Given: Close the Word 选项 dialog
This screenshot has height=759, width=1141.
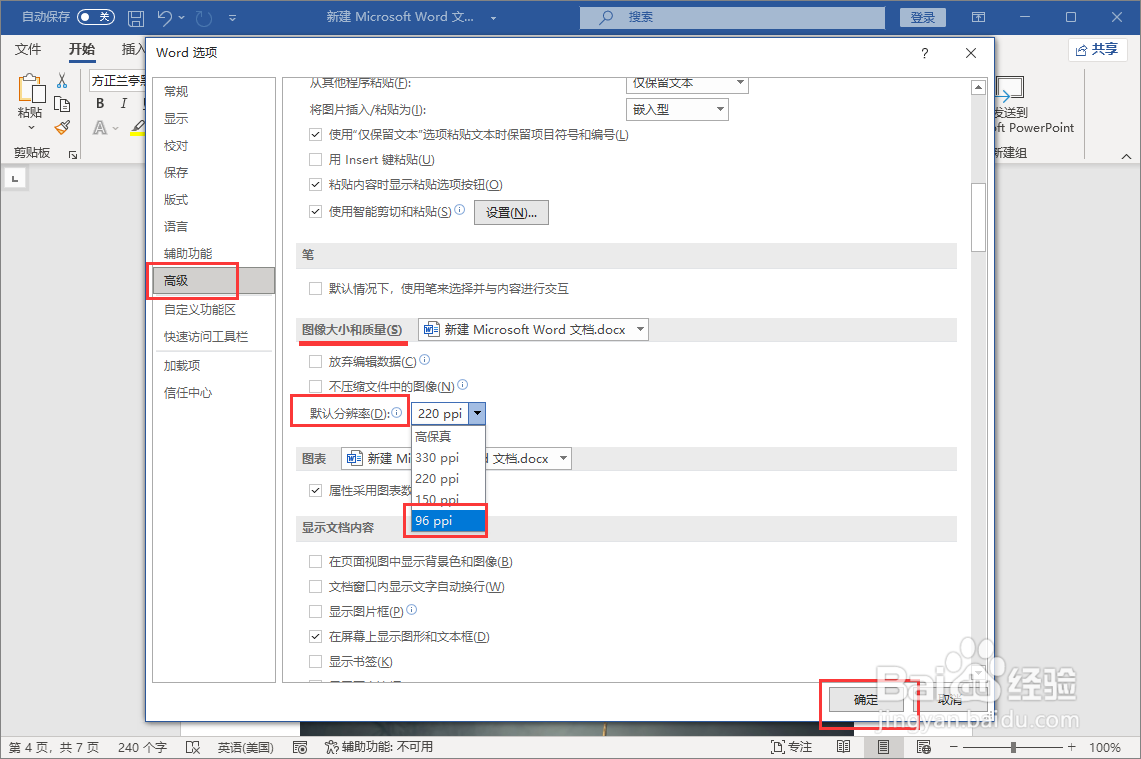Looking at the screenshot, I should coord(971,53).
